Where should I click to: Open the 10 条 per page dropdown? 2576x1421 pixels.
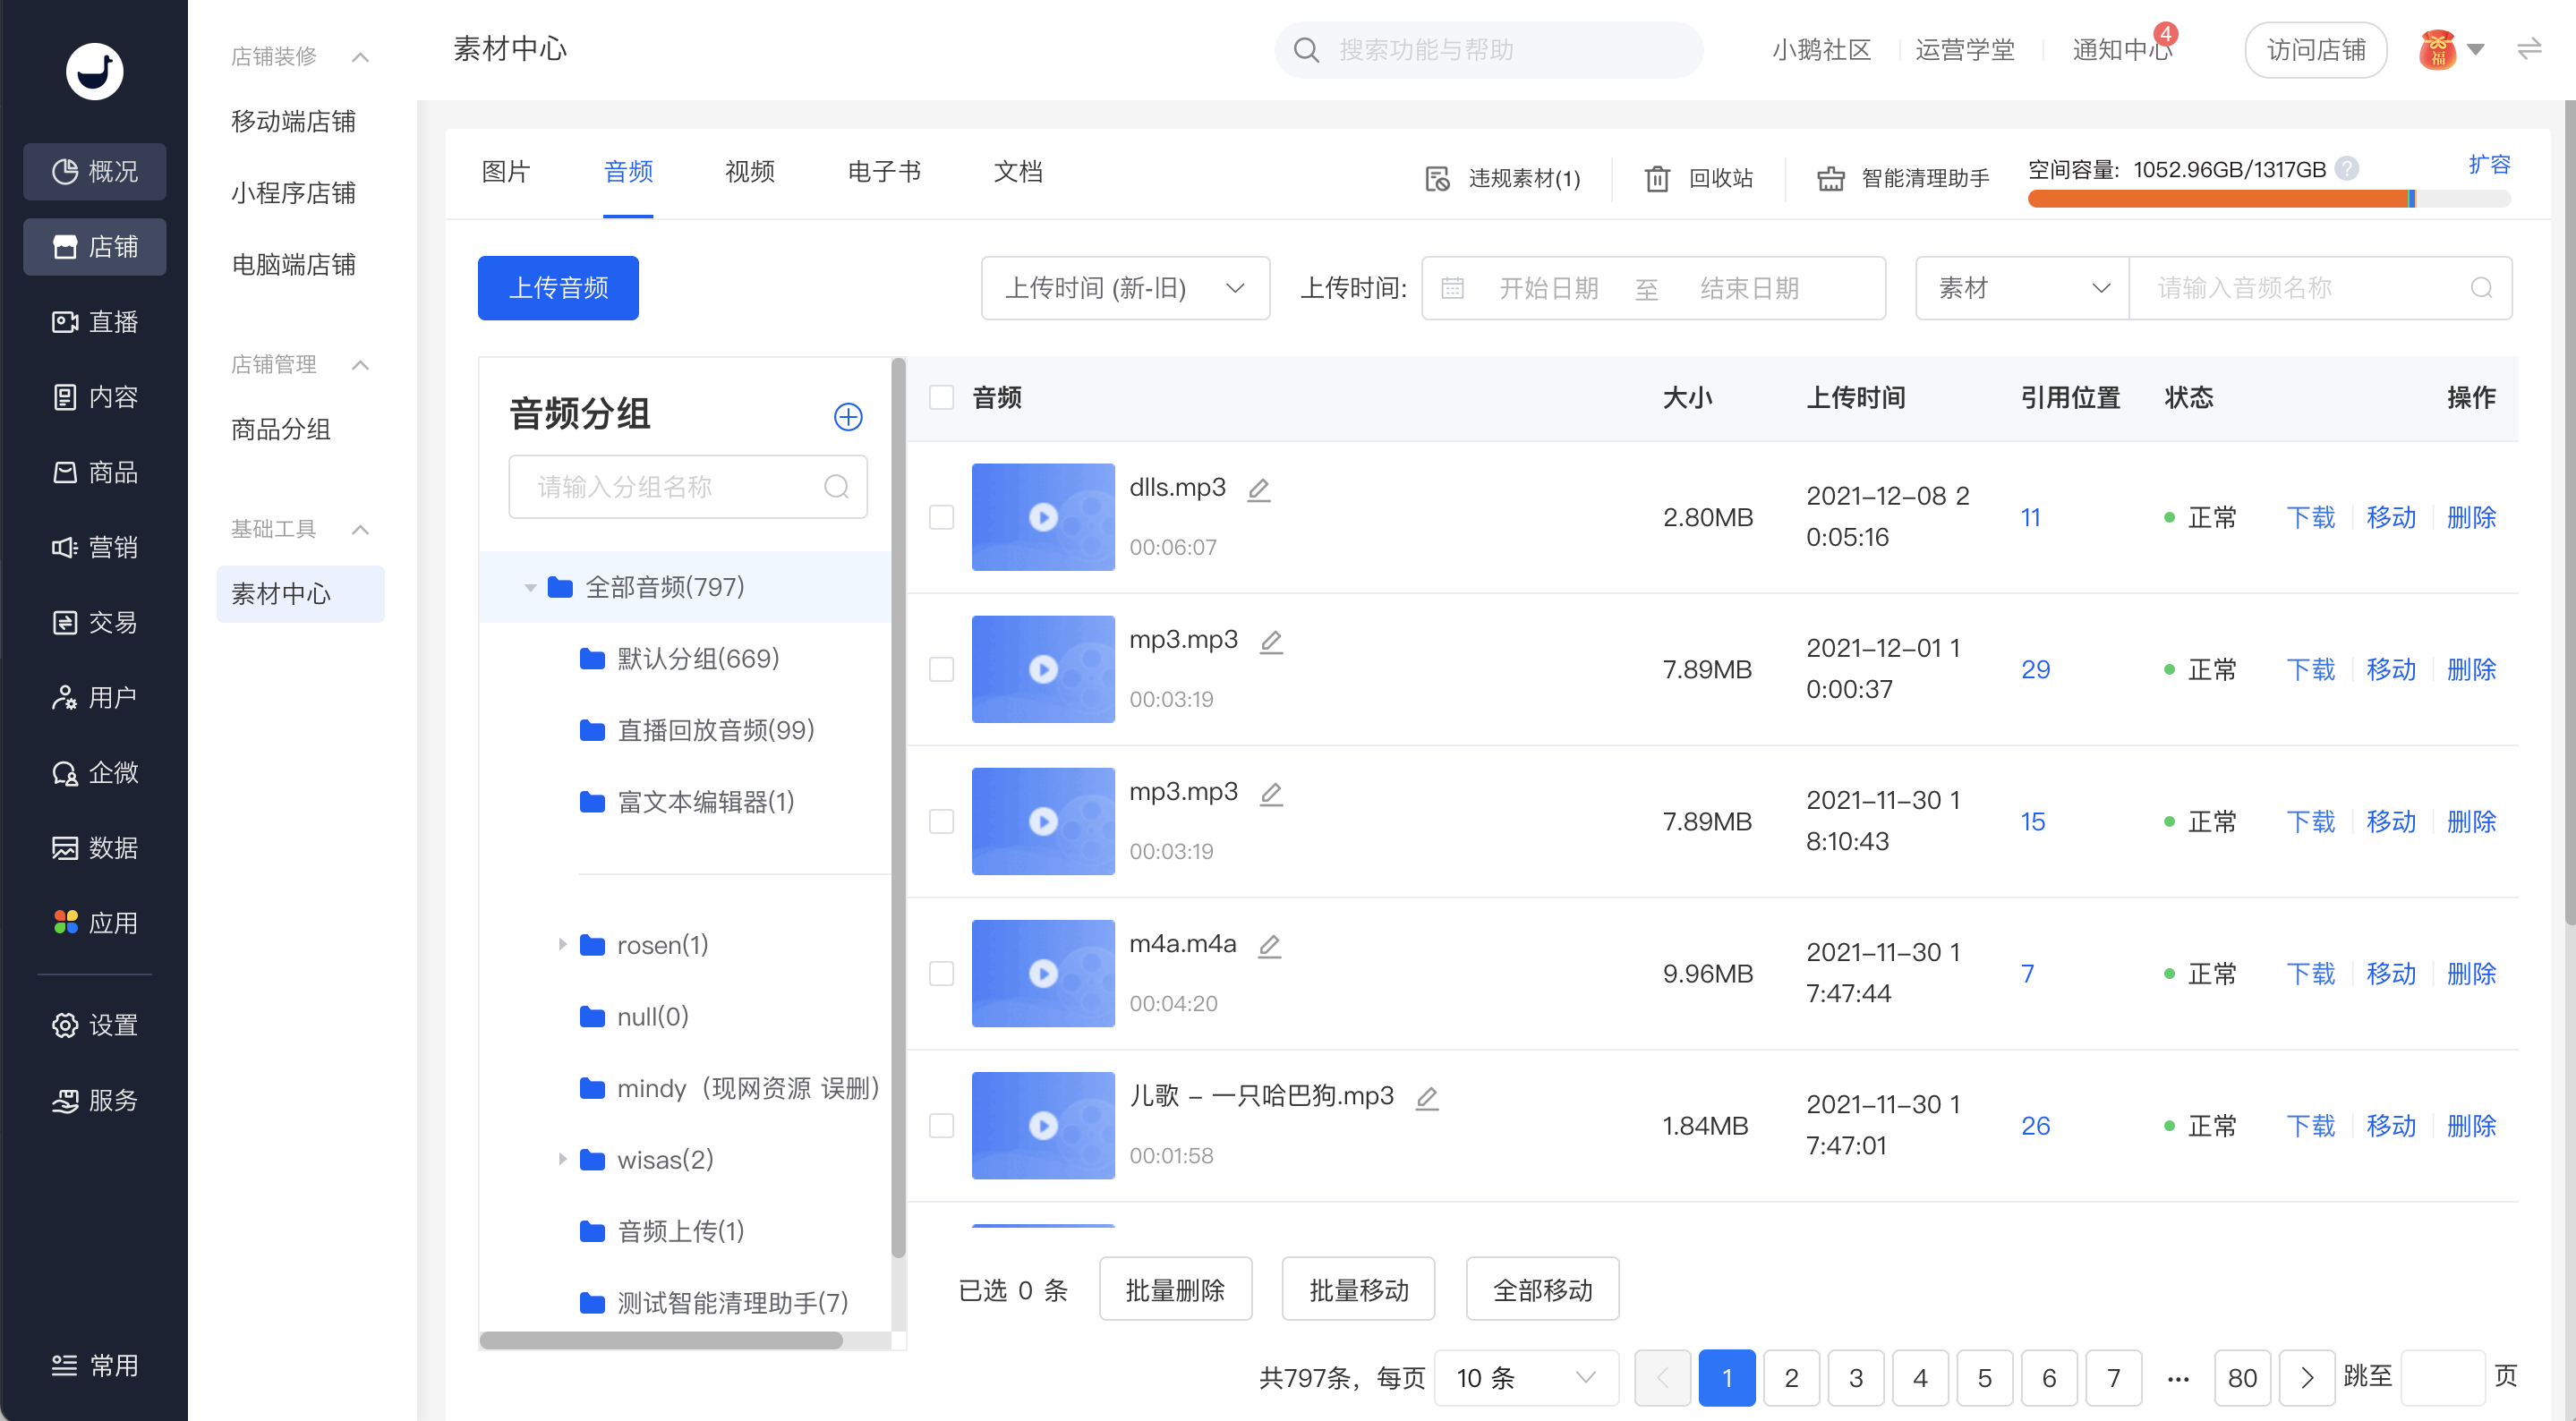pos(1526,1378)
